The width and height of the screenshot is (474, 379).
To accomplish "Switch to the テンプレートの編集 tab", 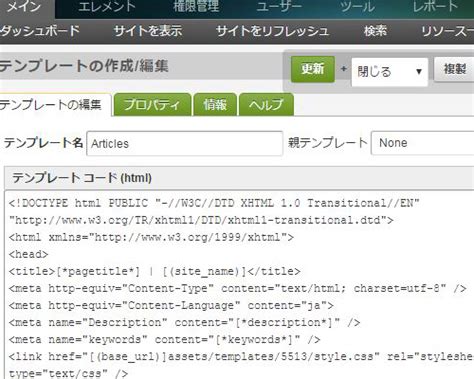I will pyautogui.click(x=54, y=105).
